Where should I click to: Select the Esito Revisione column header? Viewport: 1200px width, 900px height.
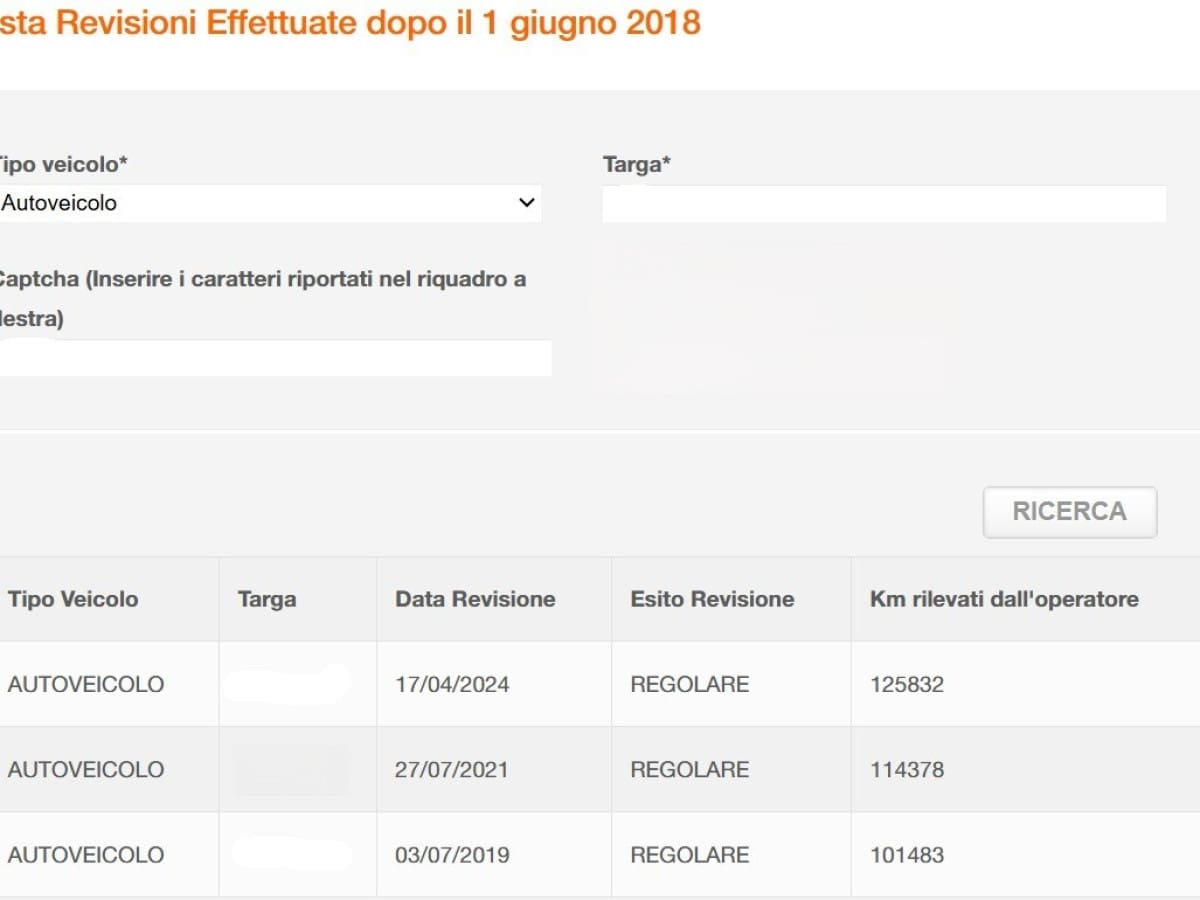(x=712, y=599)
